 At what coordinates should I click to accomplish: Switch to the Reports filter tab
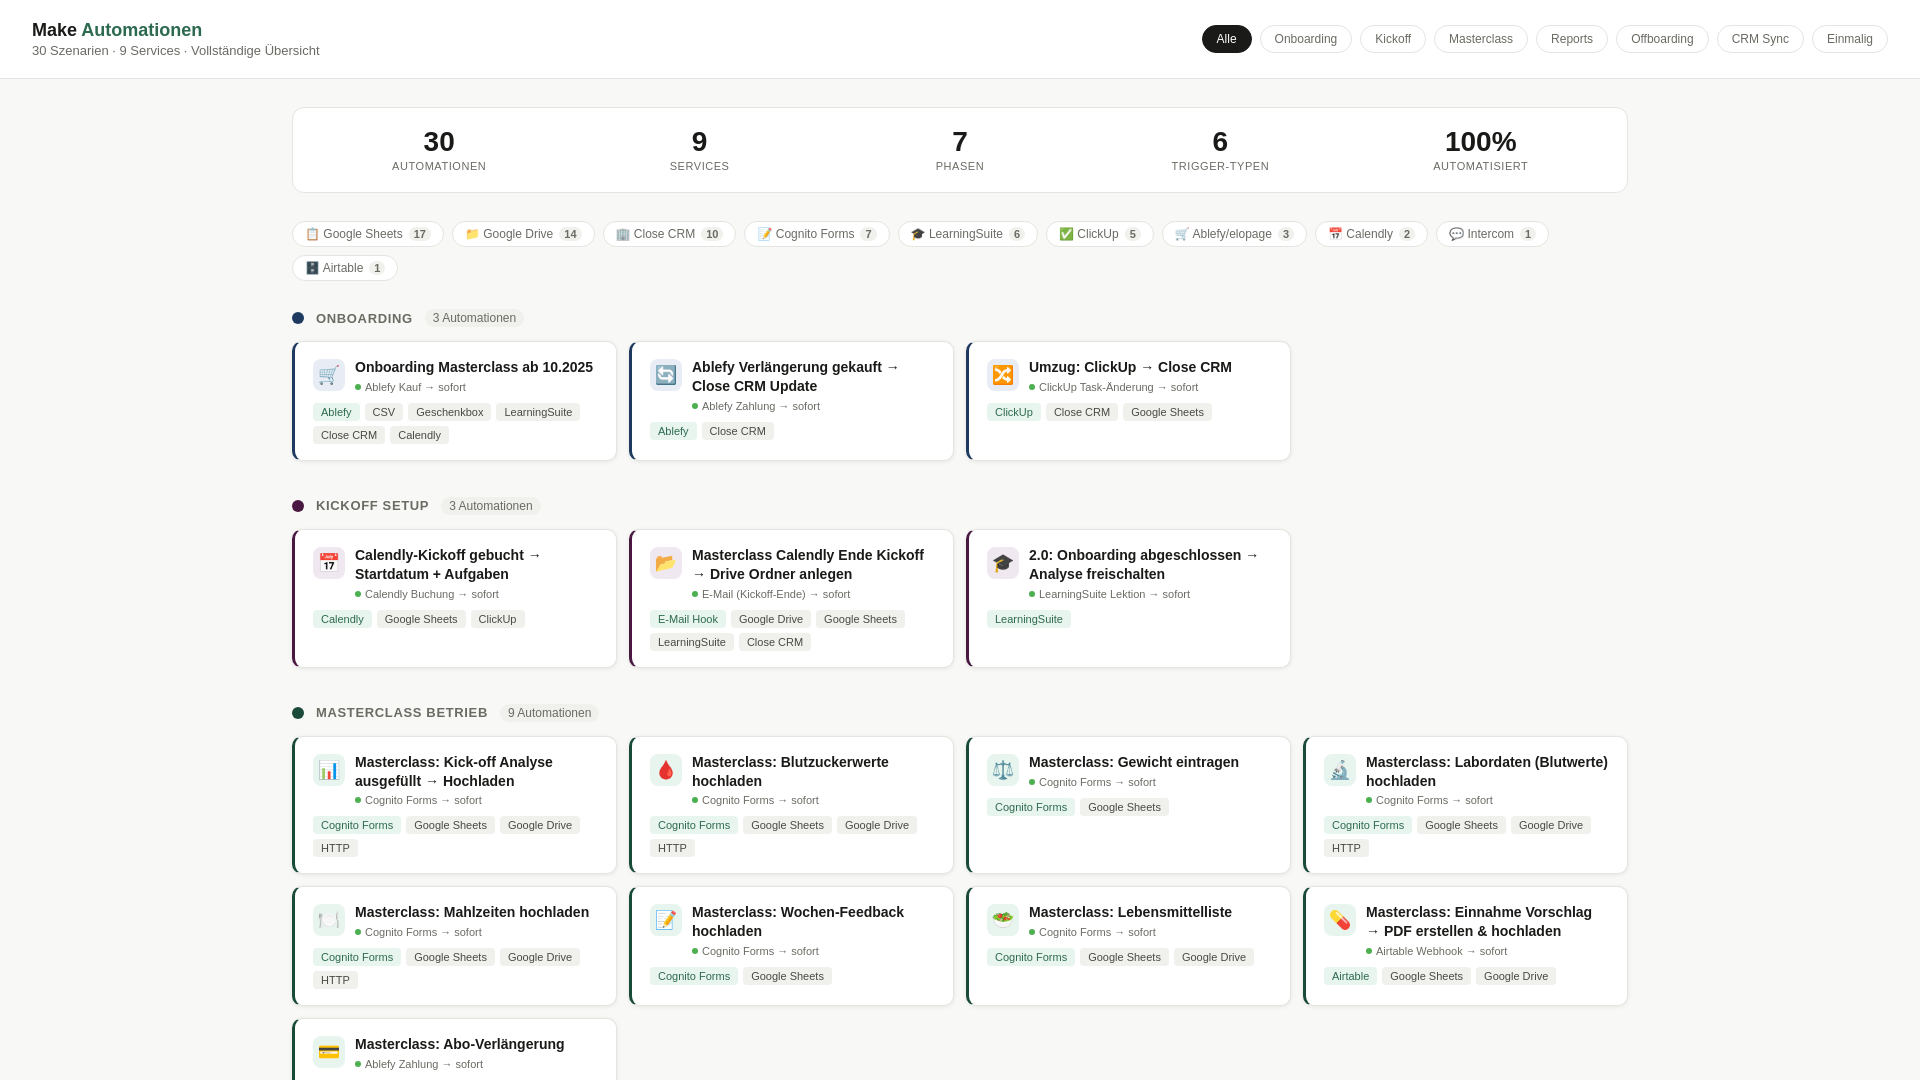pyautogui.click(x=1571, y=39)
